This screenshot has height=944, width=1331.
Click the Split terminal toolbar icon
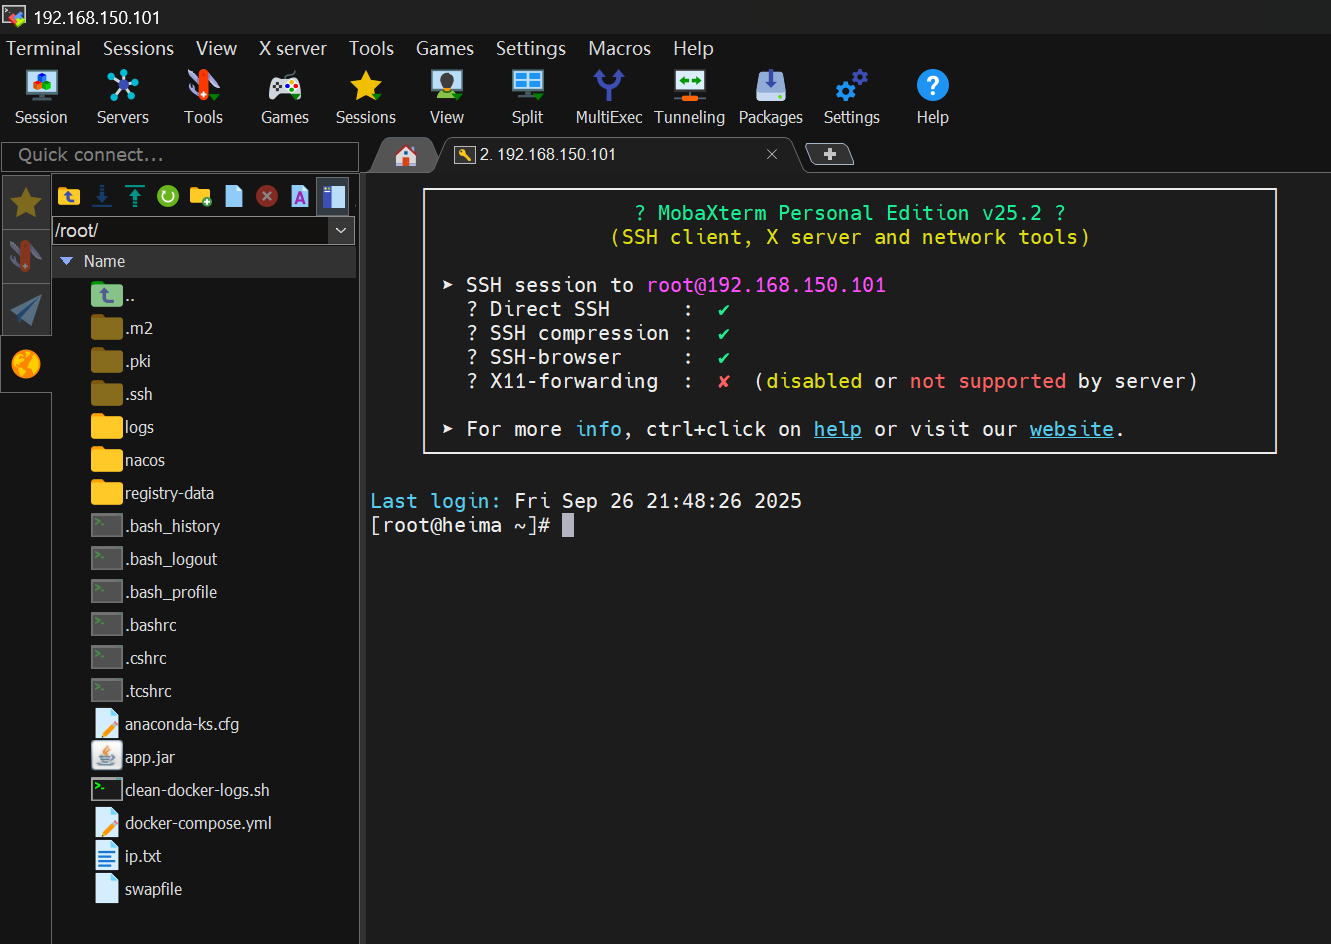pyautogui.click(x=527, y=97)
